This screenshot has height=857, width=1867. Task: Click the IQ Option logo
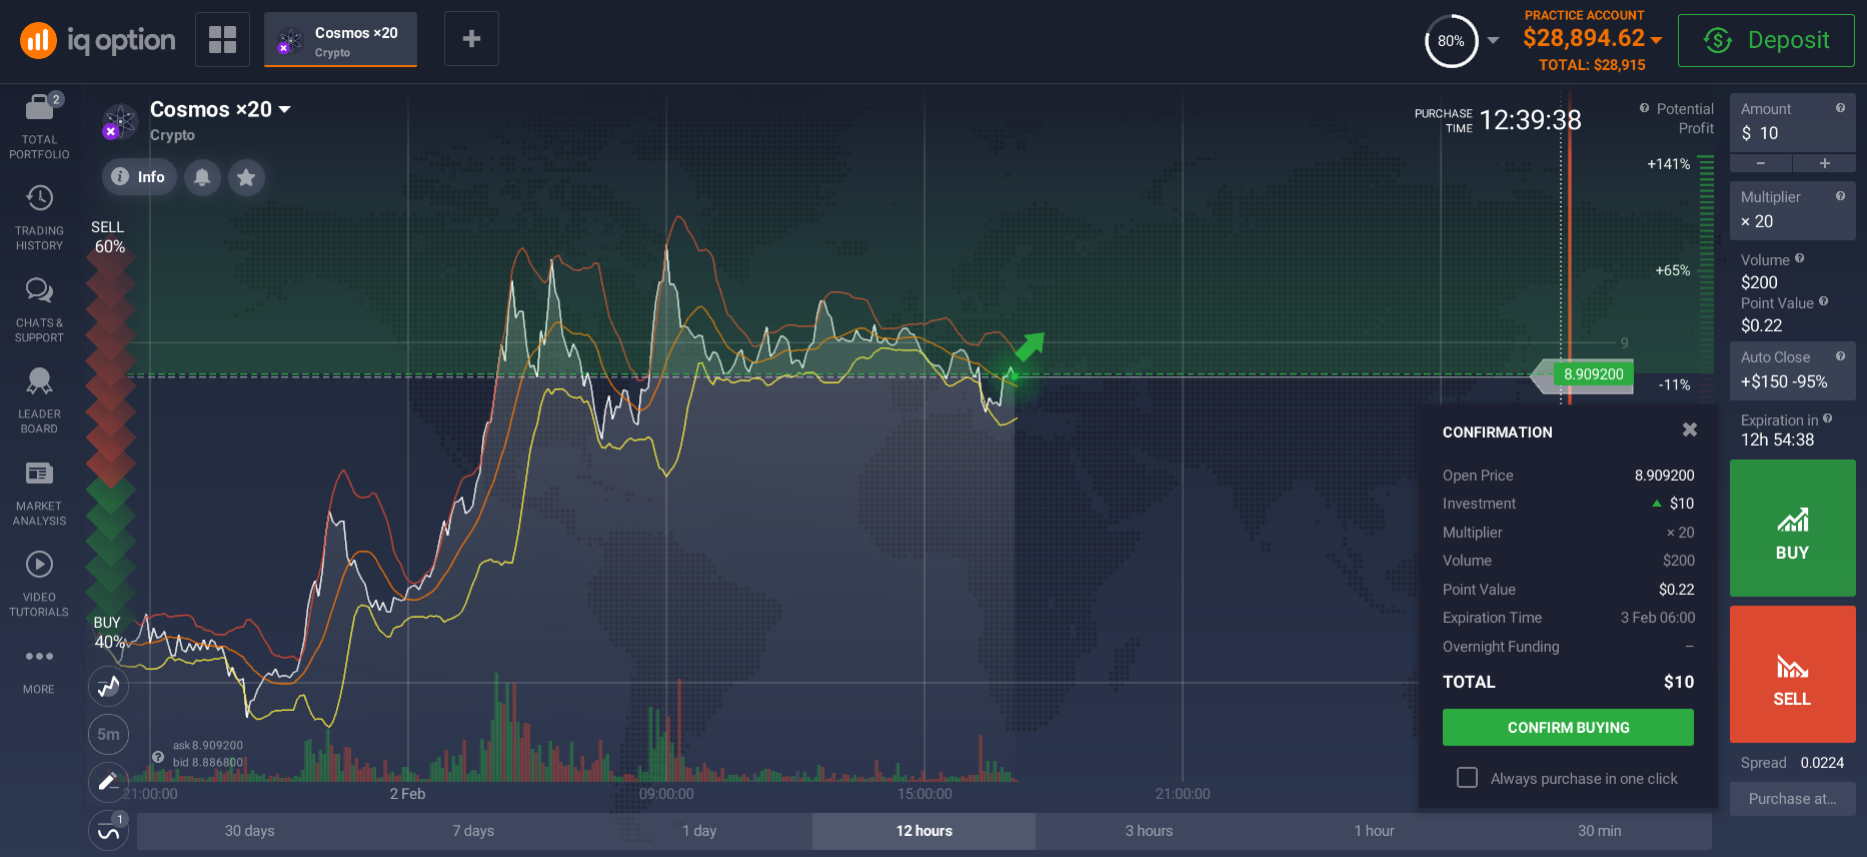(97, 40)
